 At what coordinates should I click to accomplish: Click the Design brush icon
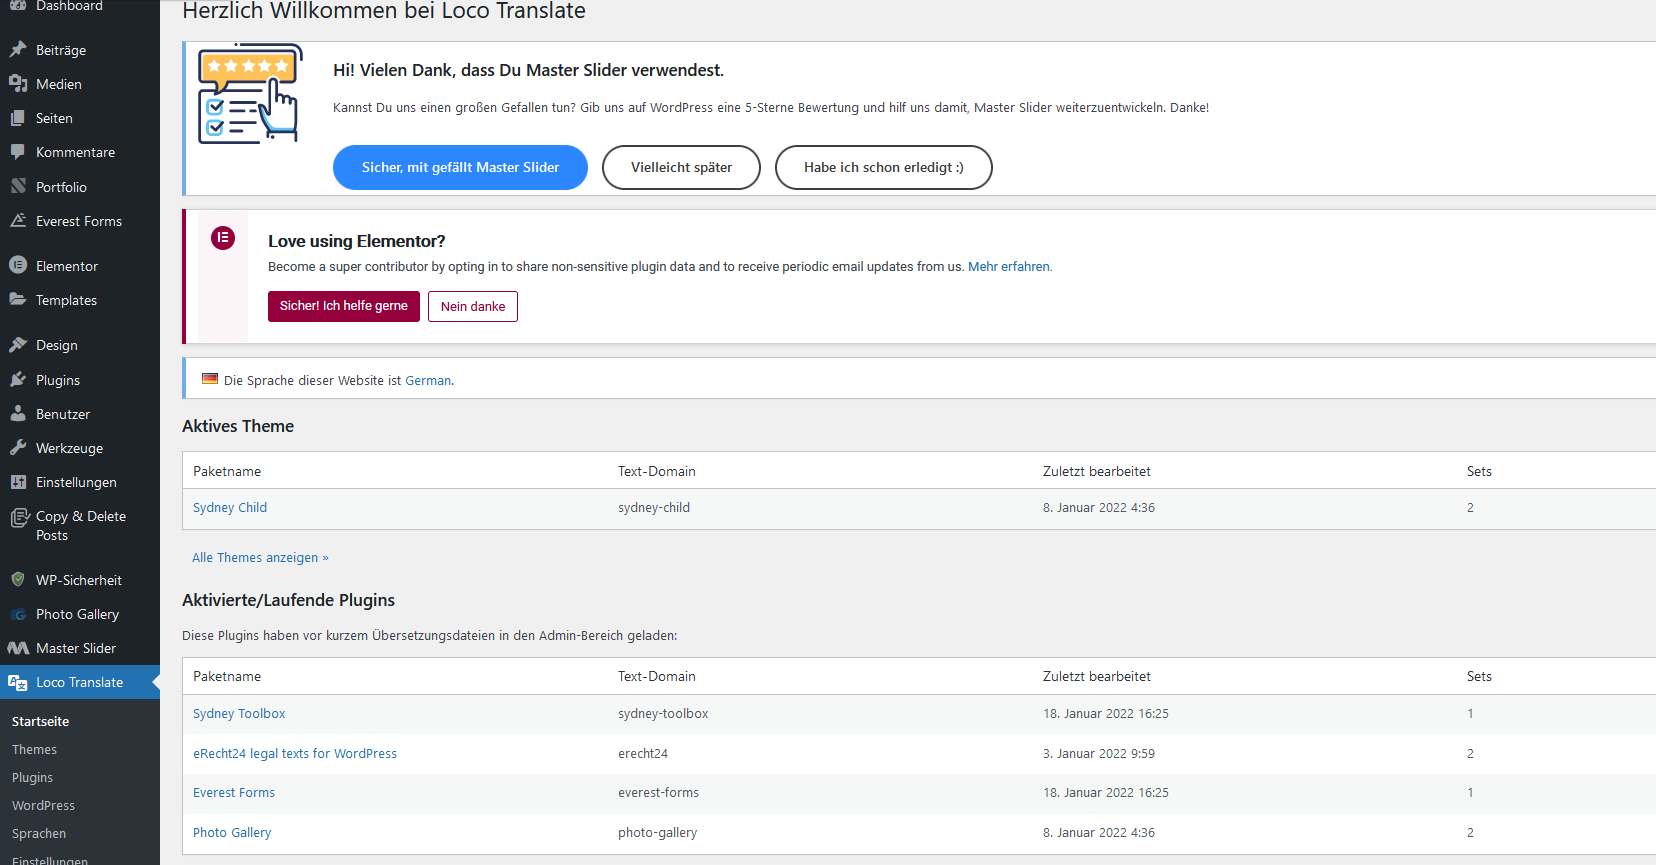[18, 345]
